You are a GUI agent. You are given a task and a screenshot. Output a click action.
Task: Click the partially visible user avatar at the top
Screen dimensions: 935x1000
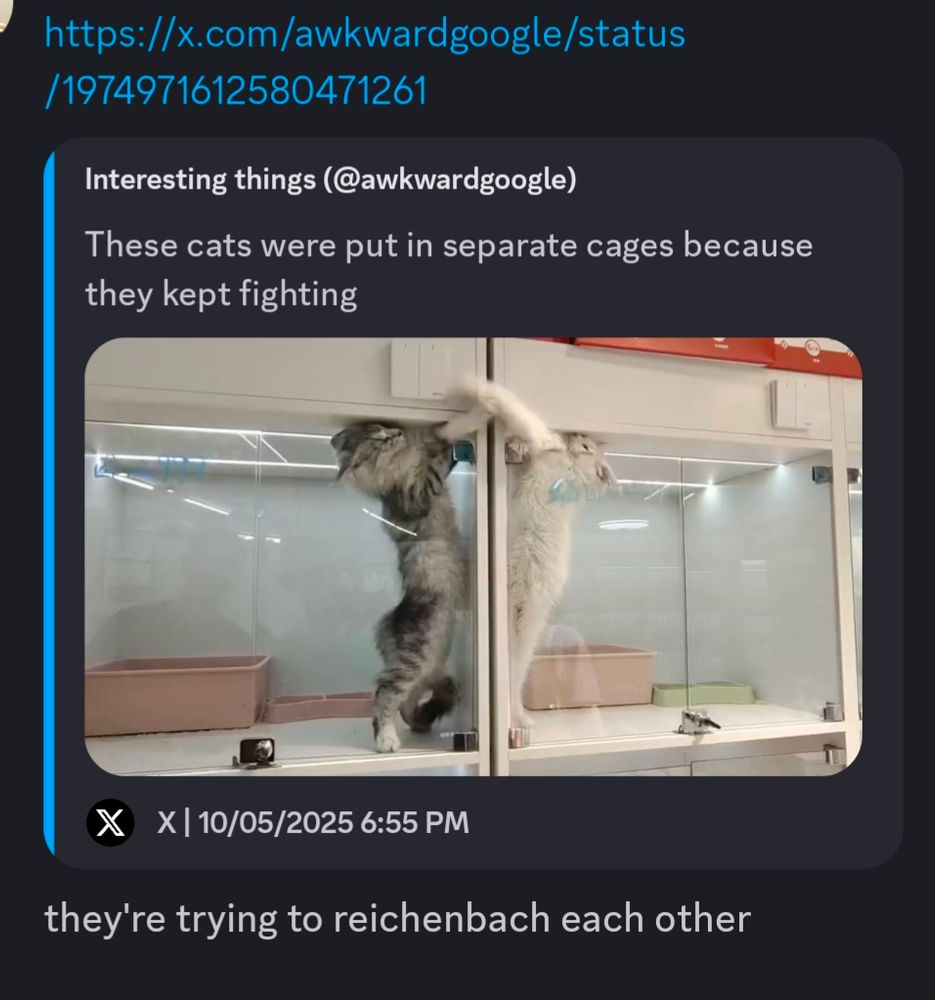click(x=4, y=13)
